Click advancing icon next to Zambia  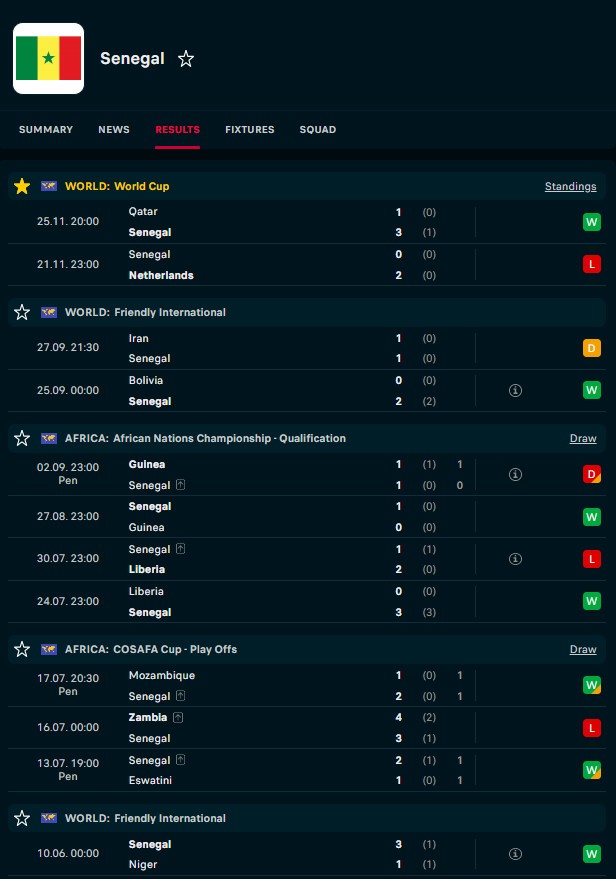(x=178, y=717)
